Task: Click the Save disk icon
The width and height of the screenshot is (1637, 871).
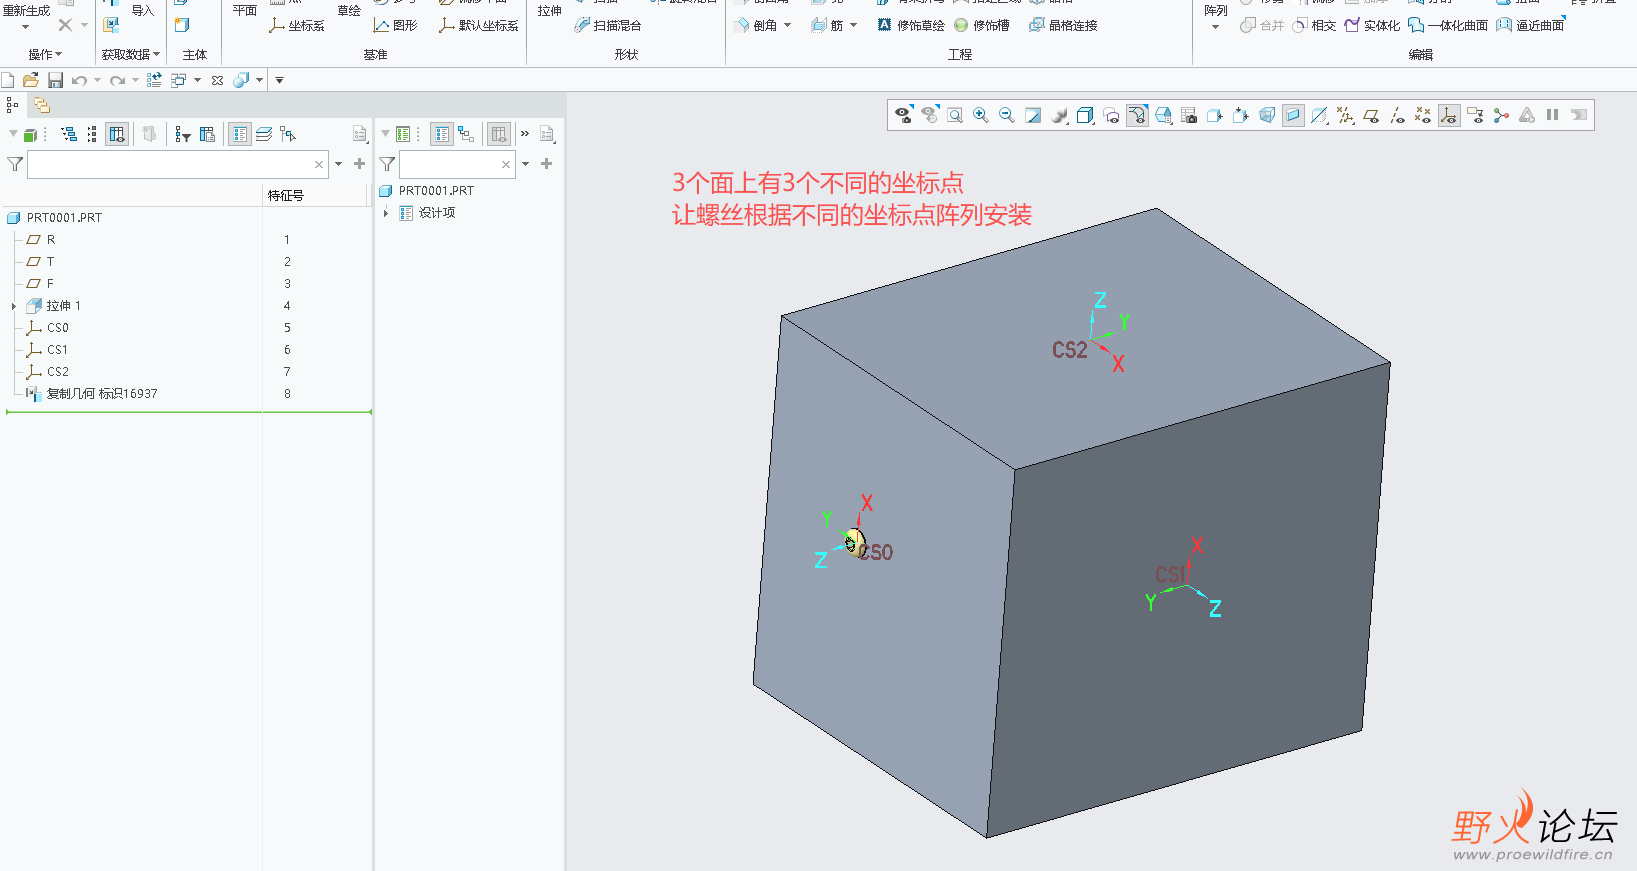Action: 55,80
